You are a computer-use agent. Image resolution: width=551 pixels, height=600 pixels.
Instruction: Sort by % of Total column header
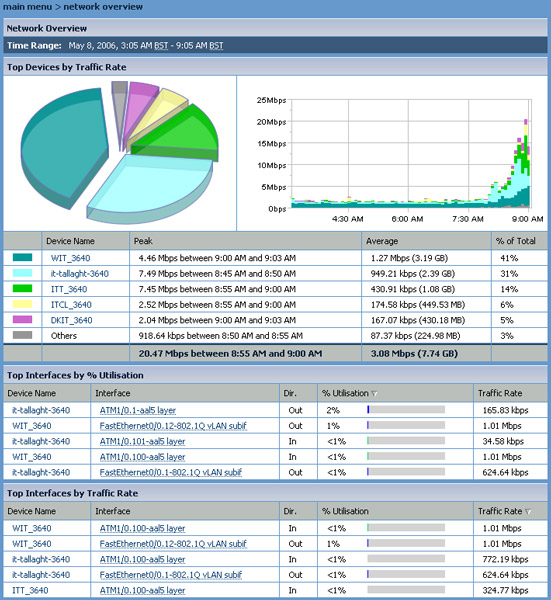[515, 241]
